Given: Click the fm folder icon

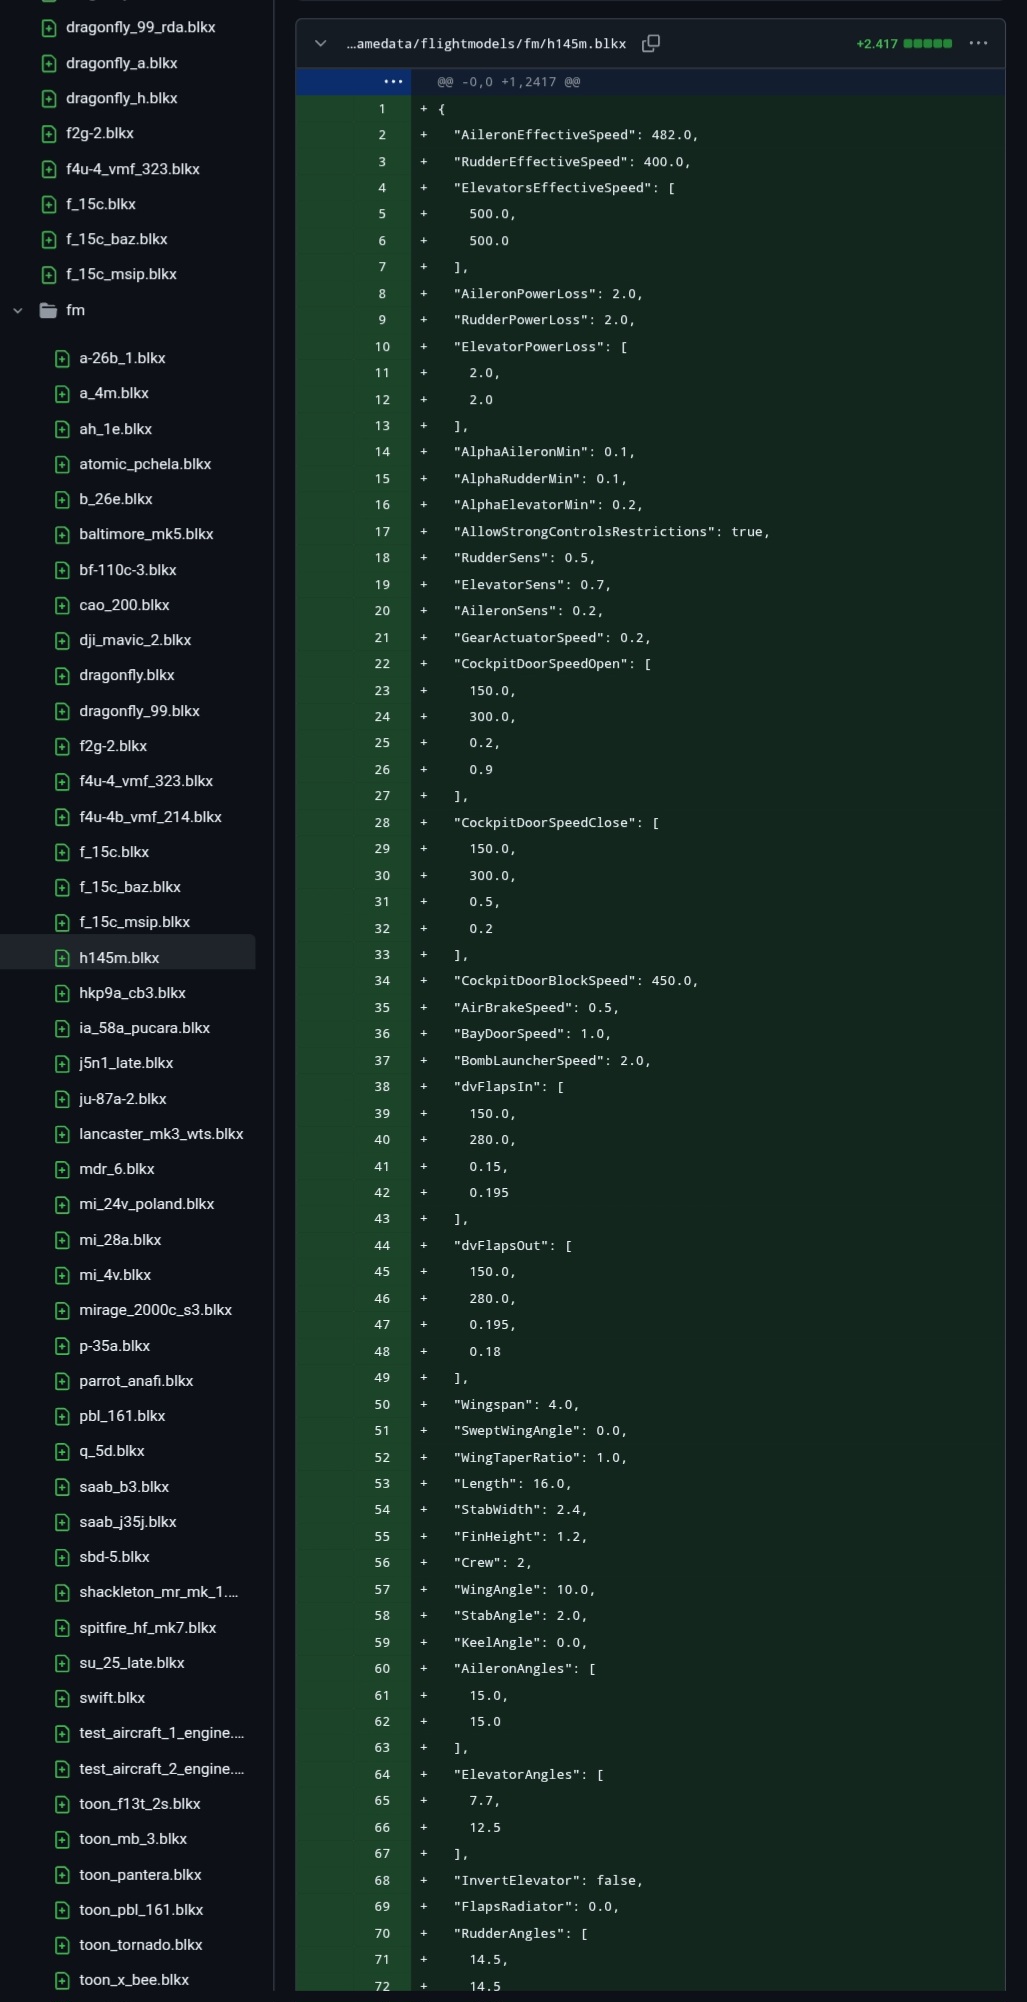Looking at the screenshot, I should point(48,310).
